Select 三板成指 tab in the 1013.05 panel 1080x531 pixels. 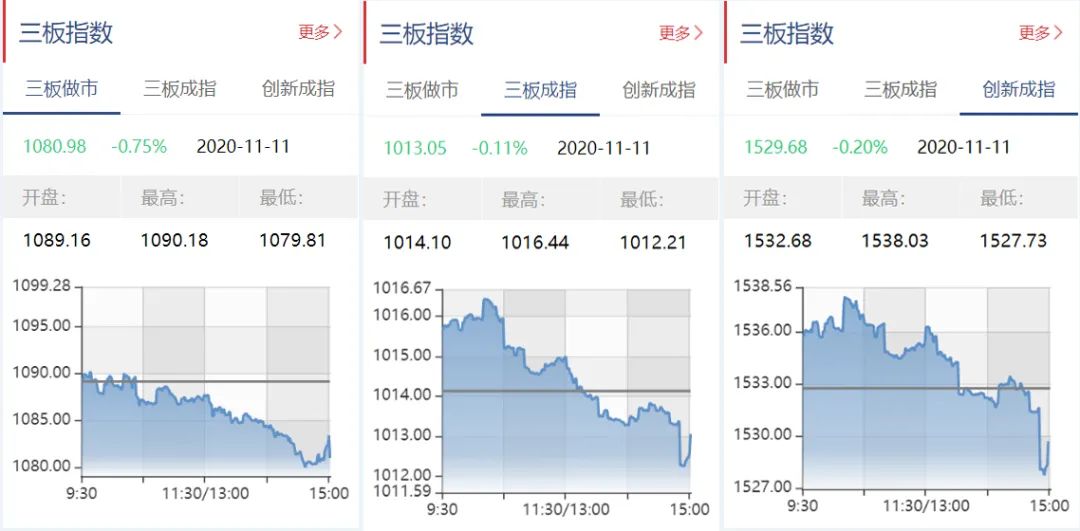(540, 90)
